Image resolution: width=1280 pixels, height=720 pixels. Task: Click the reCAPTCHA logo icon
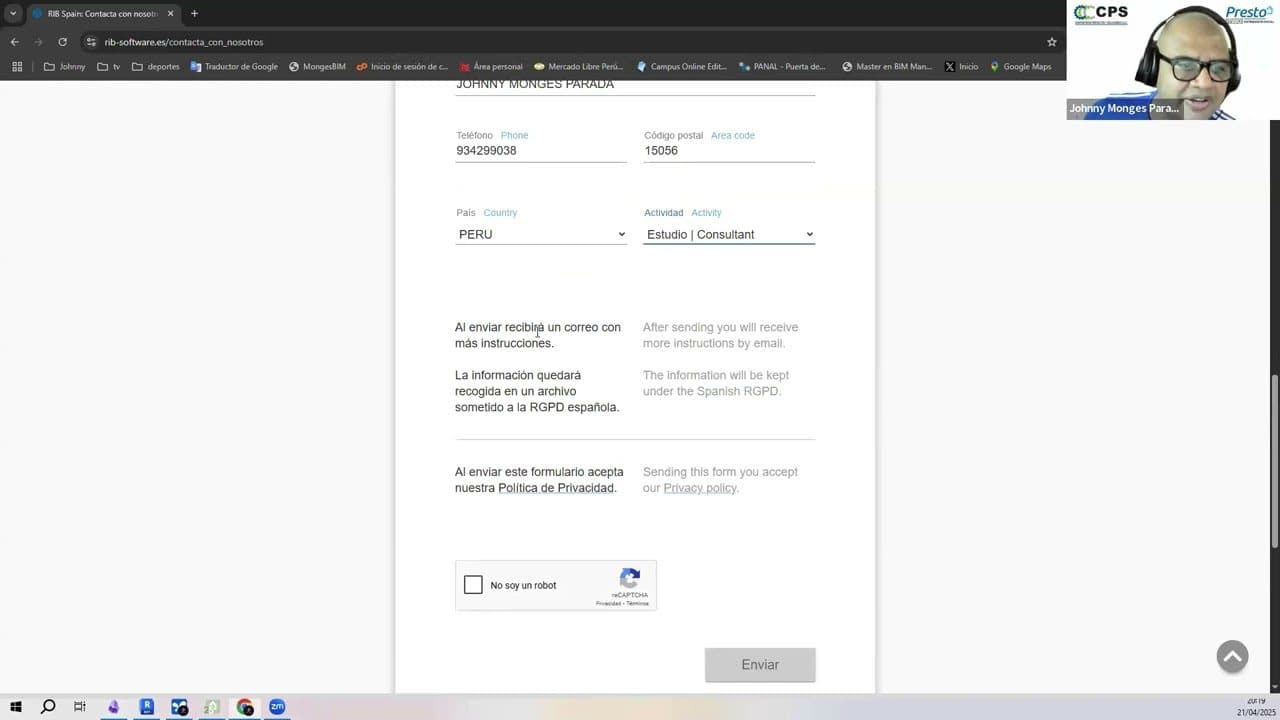(629, 578)
